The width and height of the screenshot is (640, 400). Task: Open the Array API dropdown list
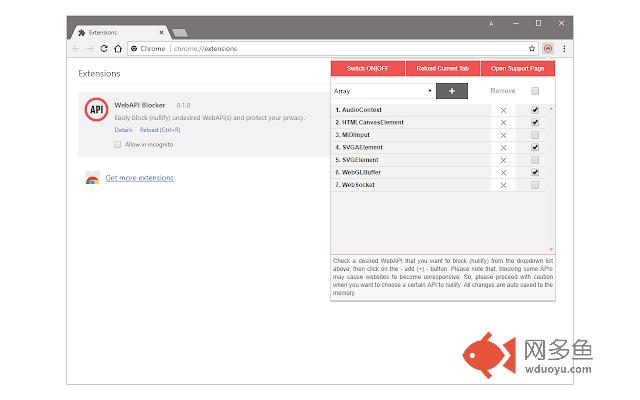coord(382,91)
